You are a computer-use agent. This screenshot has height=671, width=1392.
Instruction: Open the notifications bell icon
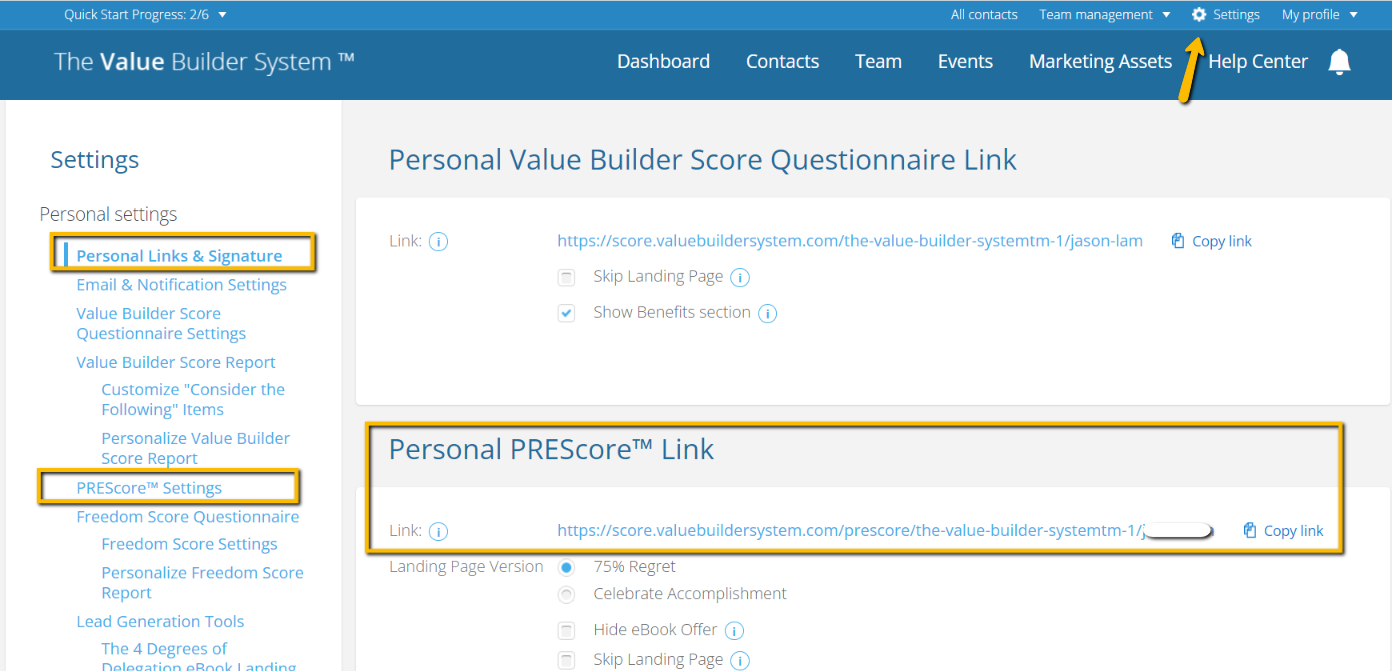click(x=1339, y=62)
